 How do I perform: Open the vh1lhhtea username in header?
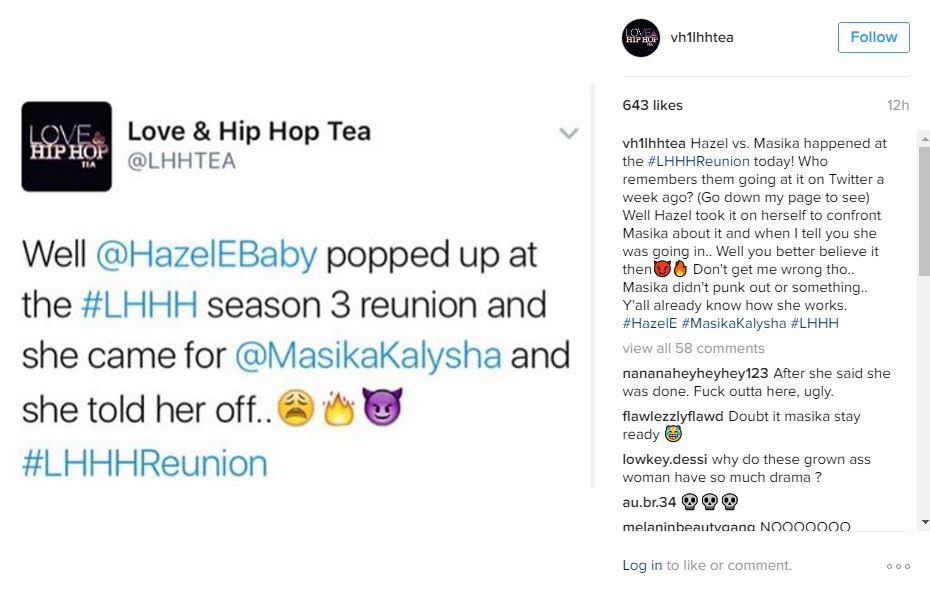702,37
